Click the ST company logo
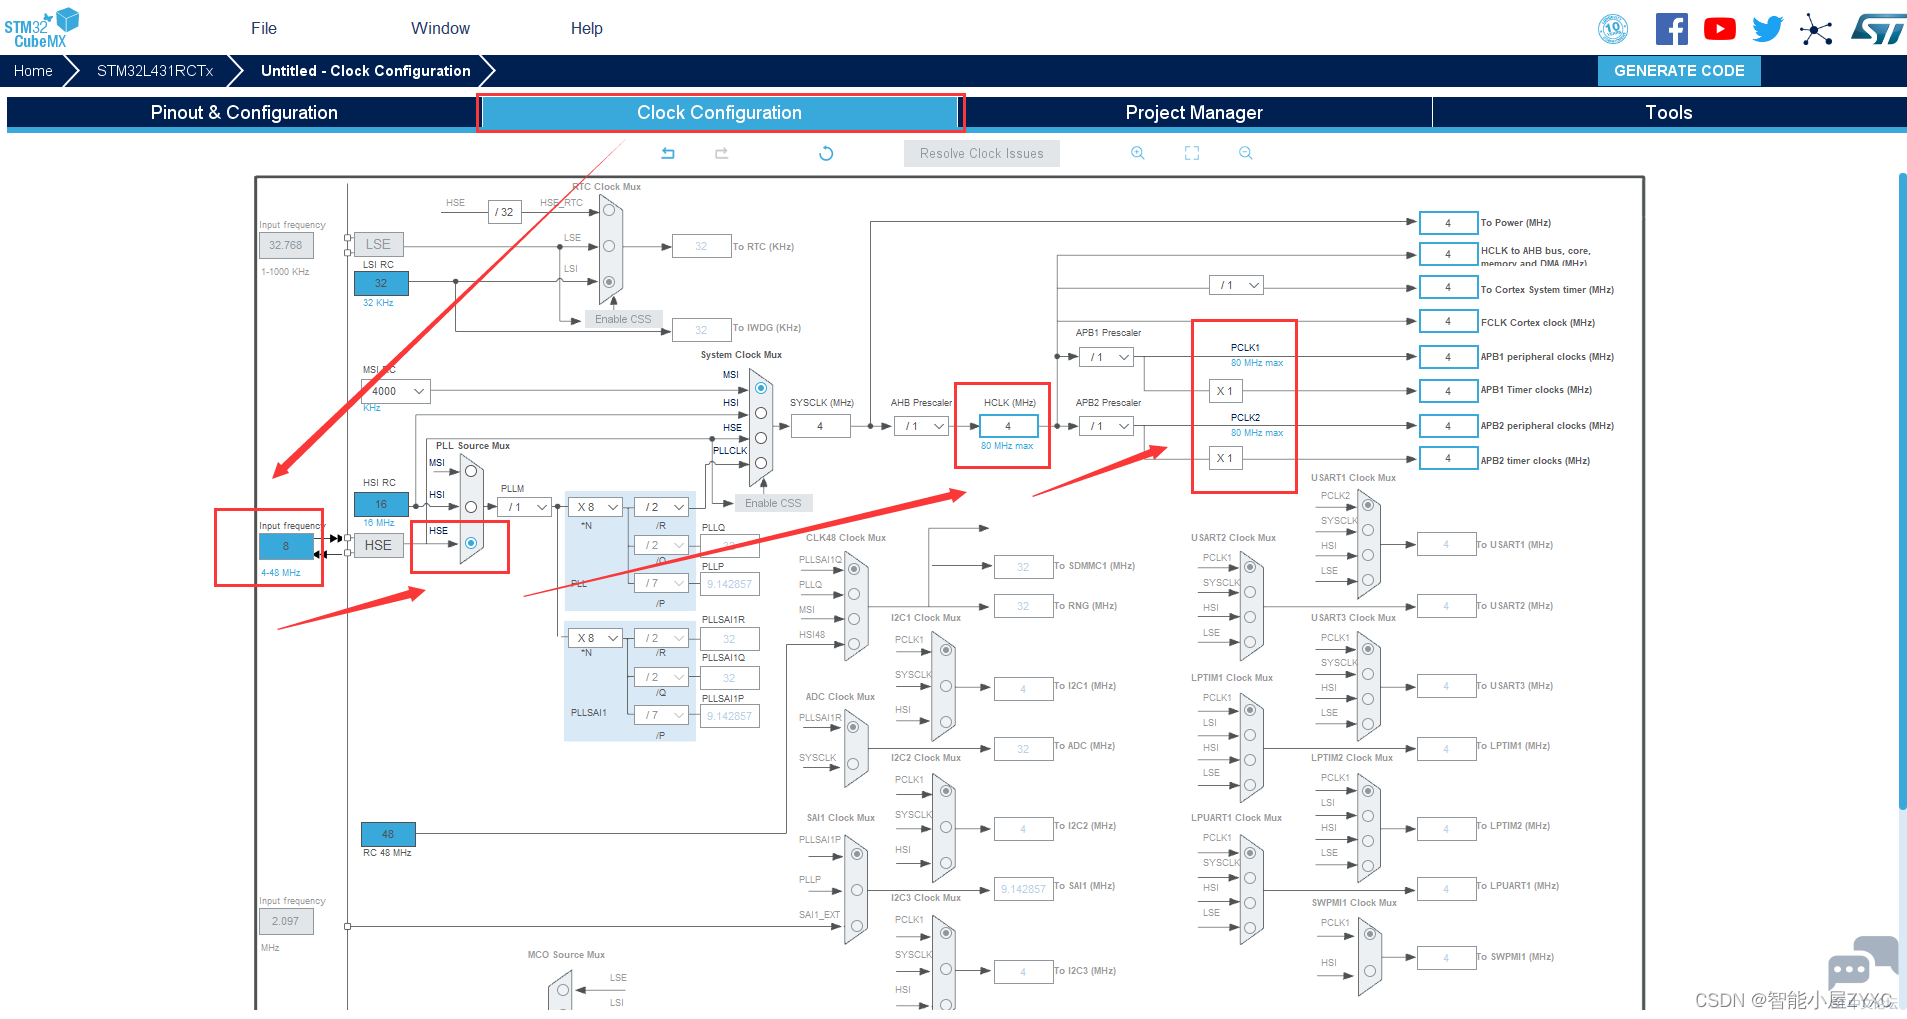Image resolution: width=1907 pixels, height=1019 pixels. (1877, 29)
